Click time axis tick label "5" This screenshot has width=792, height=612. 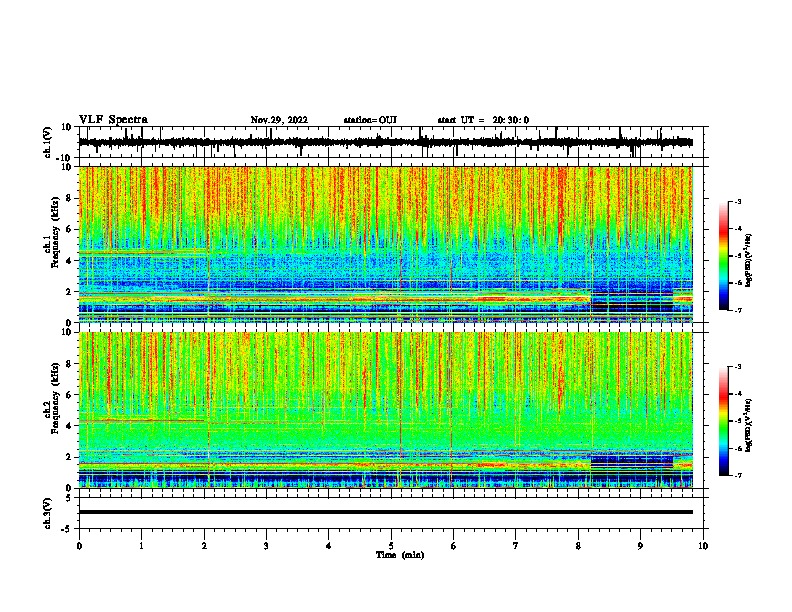391,546
